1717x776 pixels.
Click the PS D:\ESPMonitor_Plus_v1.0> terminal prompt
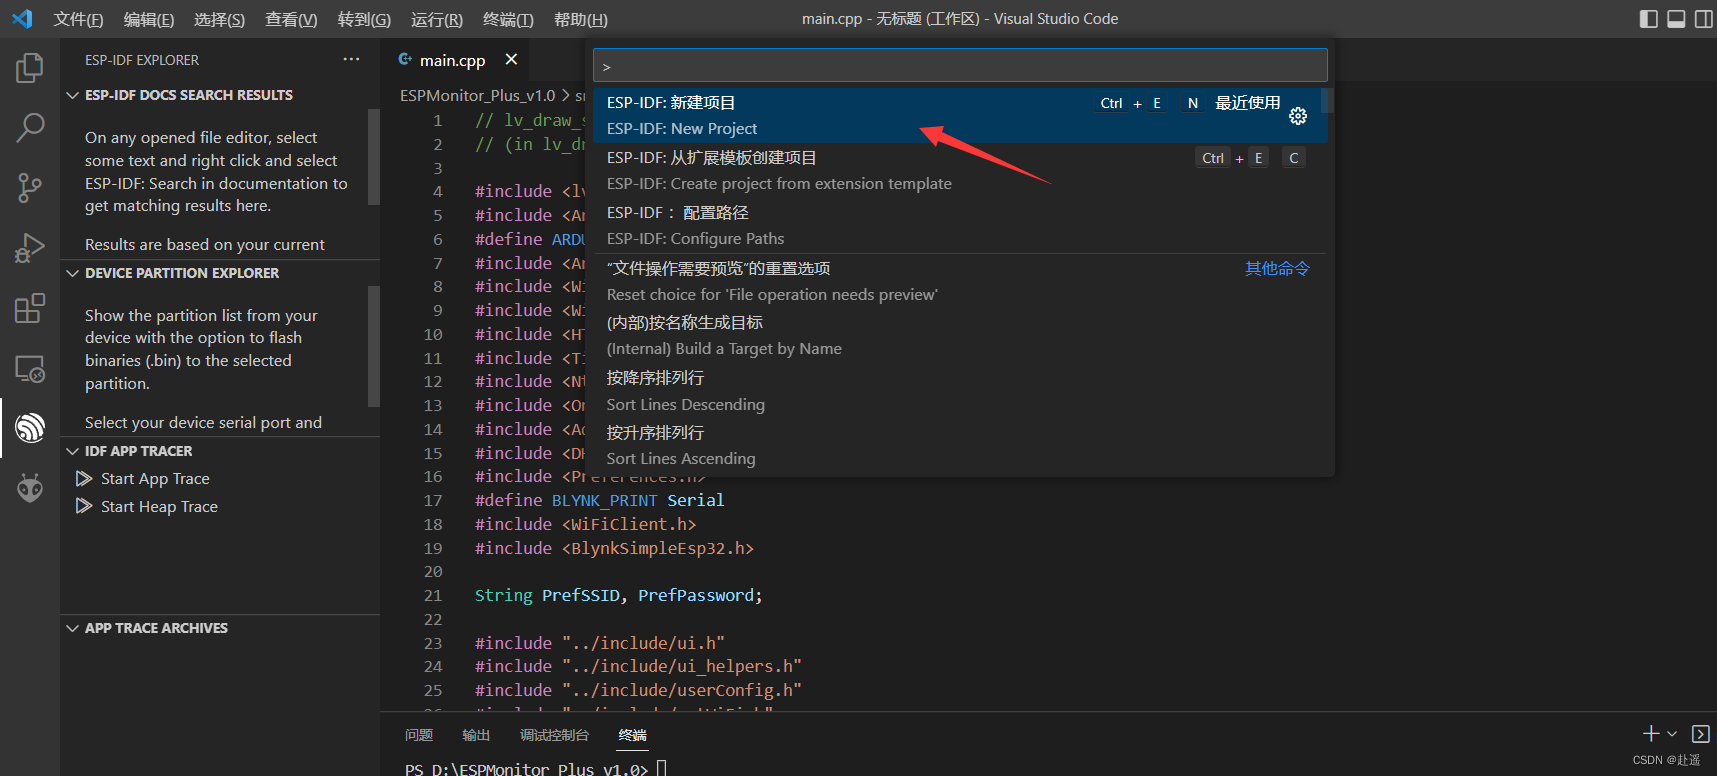coord(526,768)
